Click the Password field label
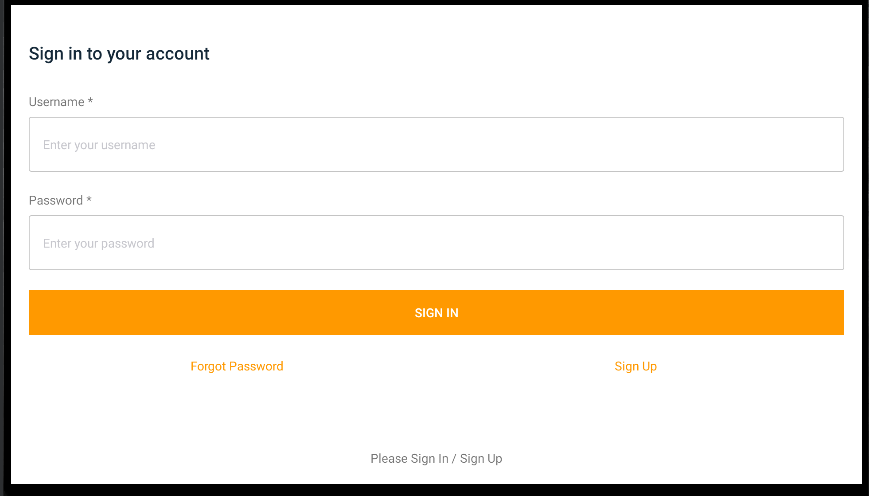The image size is (869, 496). pyautogui.click(x=56, y=200)
